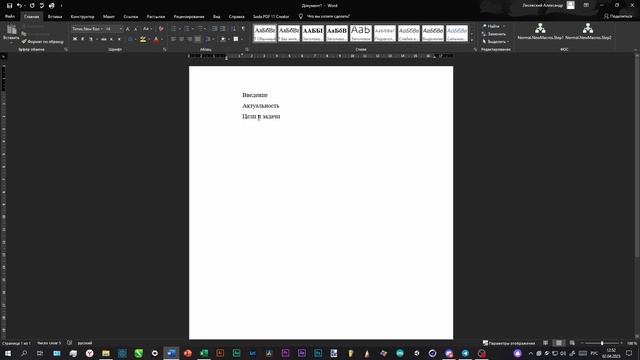Switch to the Конструктор (Design) tab

pyautogui.click(x=82, y=17)
